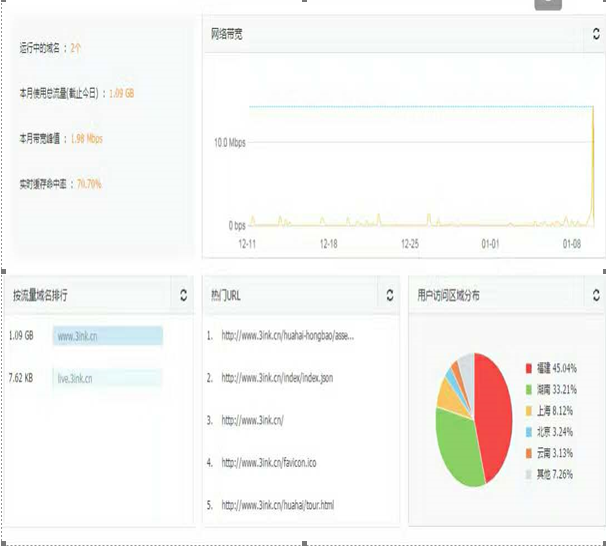This screenshot has width=606, height=547.
Task: Click the 1.98 Mbps peak bandwidth value
Action: (x=86, y=138)
